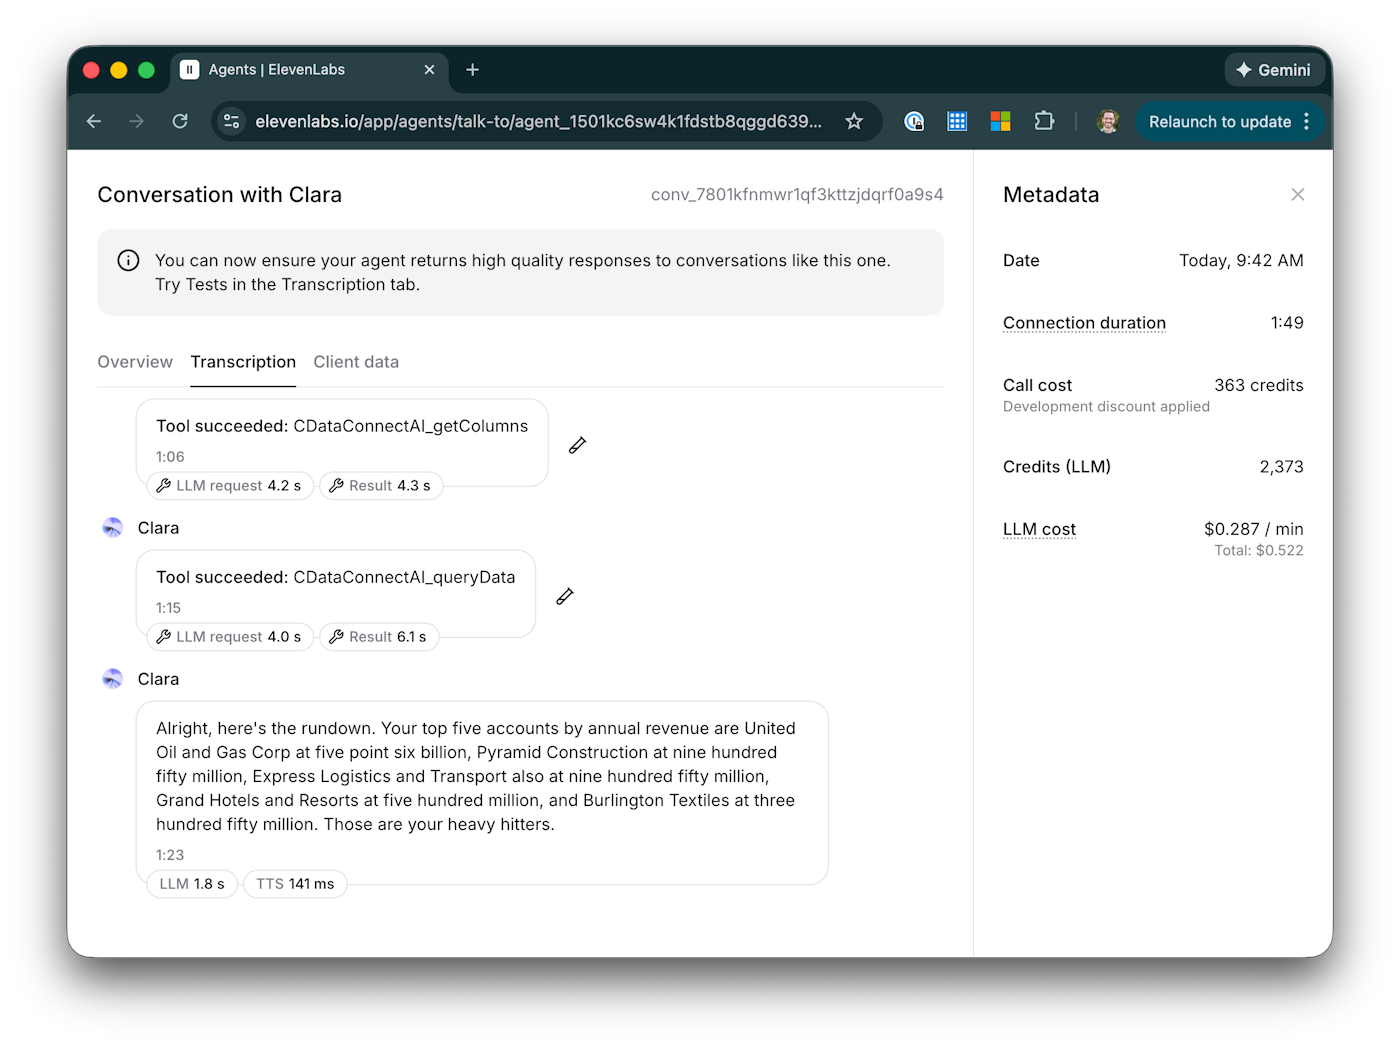
Task: Switch to the Overview tab
Action: pos(135,362)
